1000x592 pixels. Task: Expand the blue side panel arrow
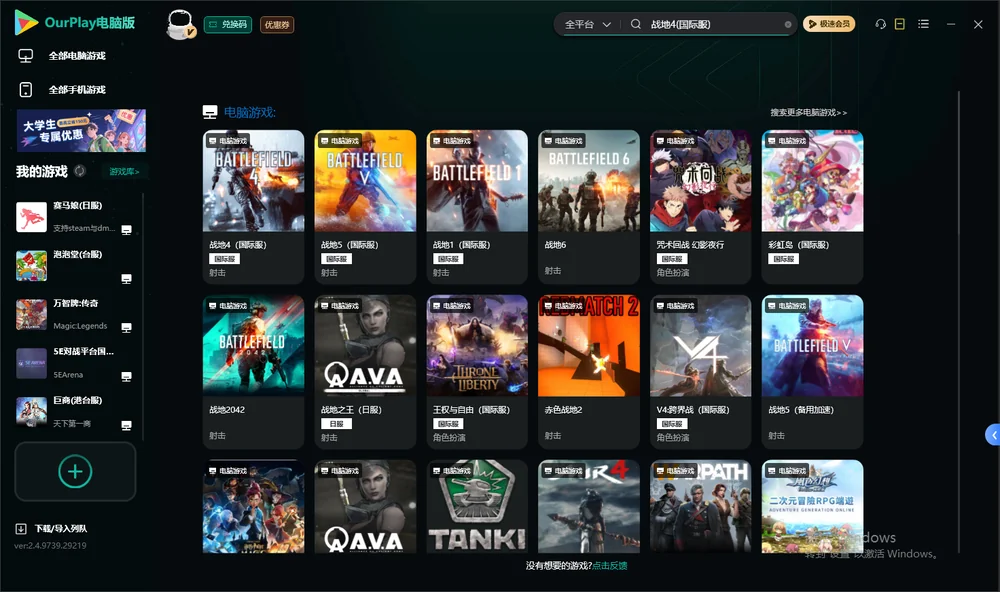993,434
